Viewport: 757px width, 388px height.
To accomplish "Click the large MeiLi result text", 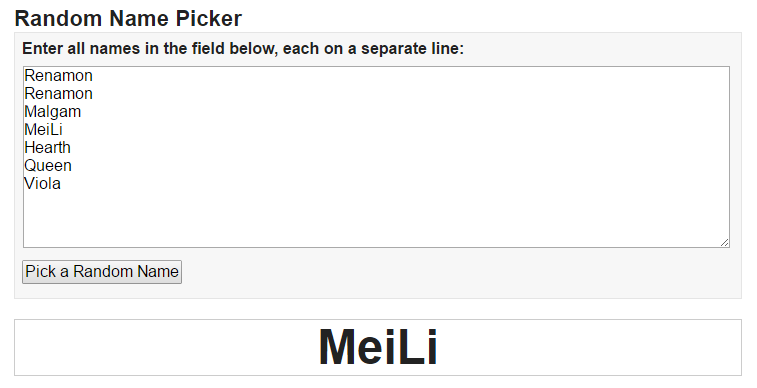I will 378,347.
